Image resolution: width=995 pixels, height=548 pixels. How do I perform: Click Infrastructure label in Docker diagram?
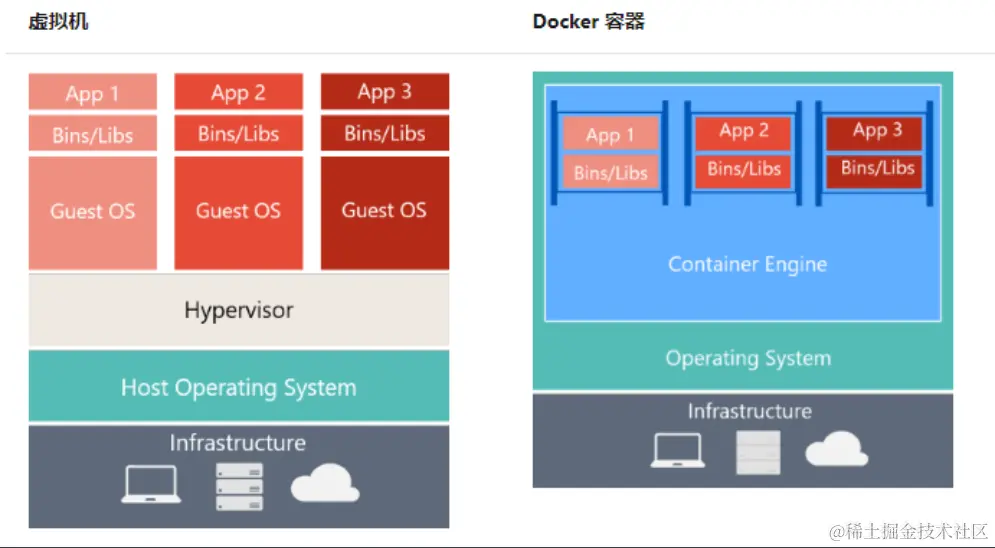point(749,411)
